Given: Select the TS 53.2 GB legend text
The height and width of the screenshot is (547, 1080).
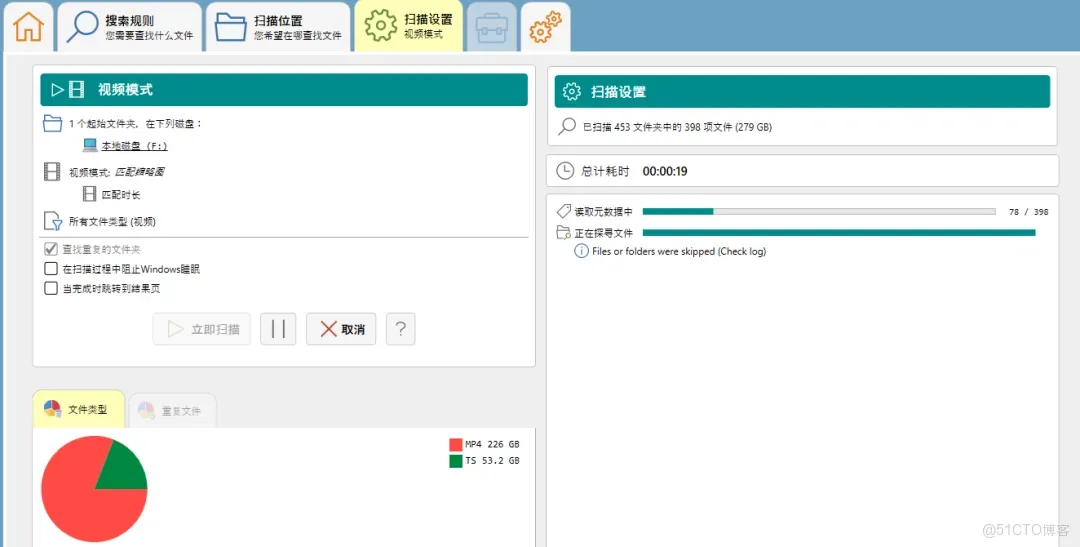Looking at the screenshot, I should pos(492,461).
